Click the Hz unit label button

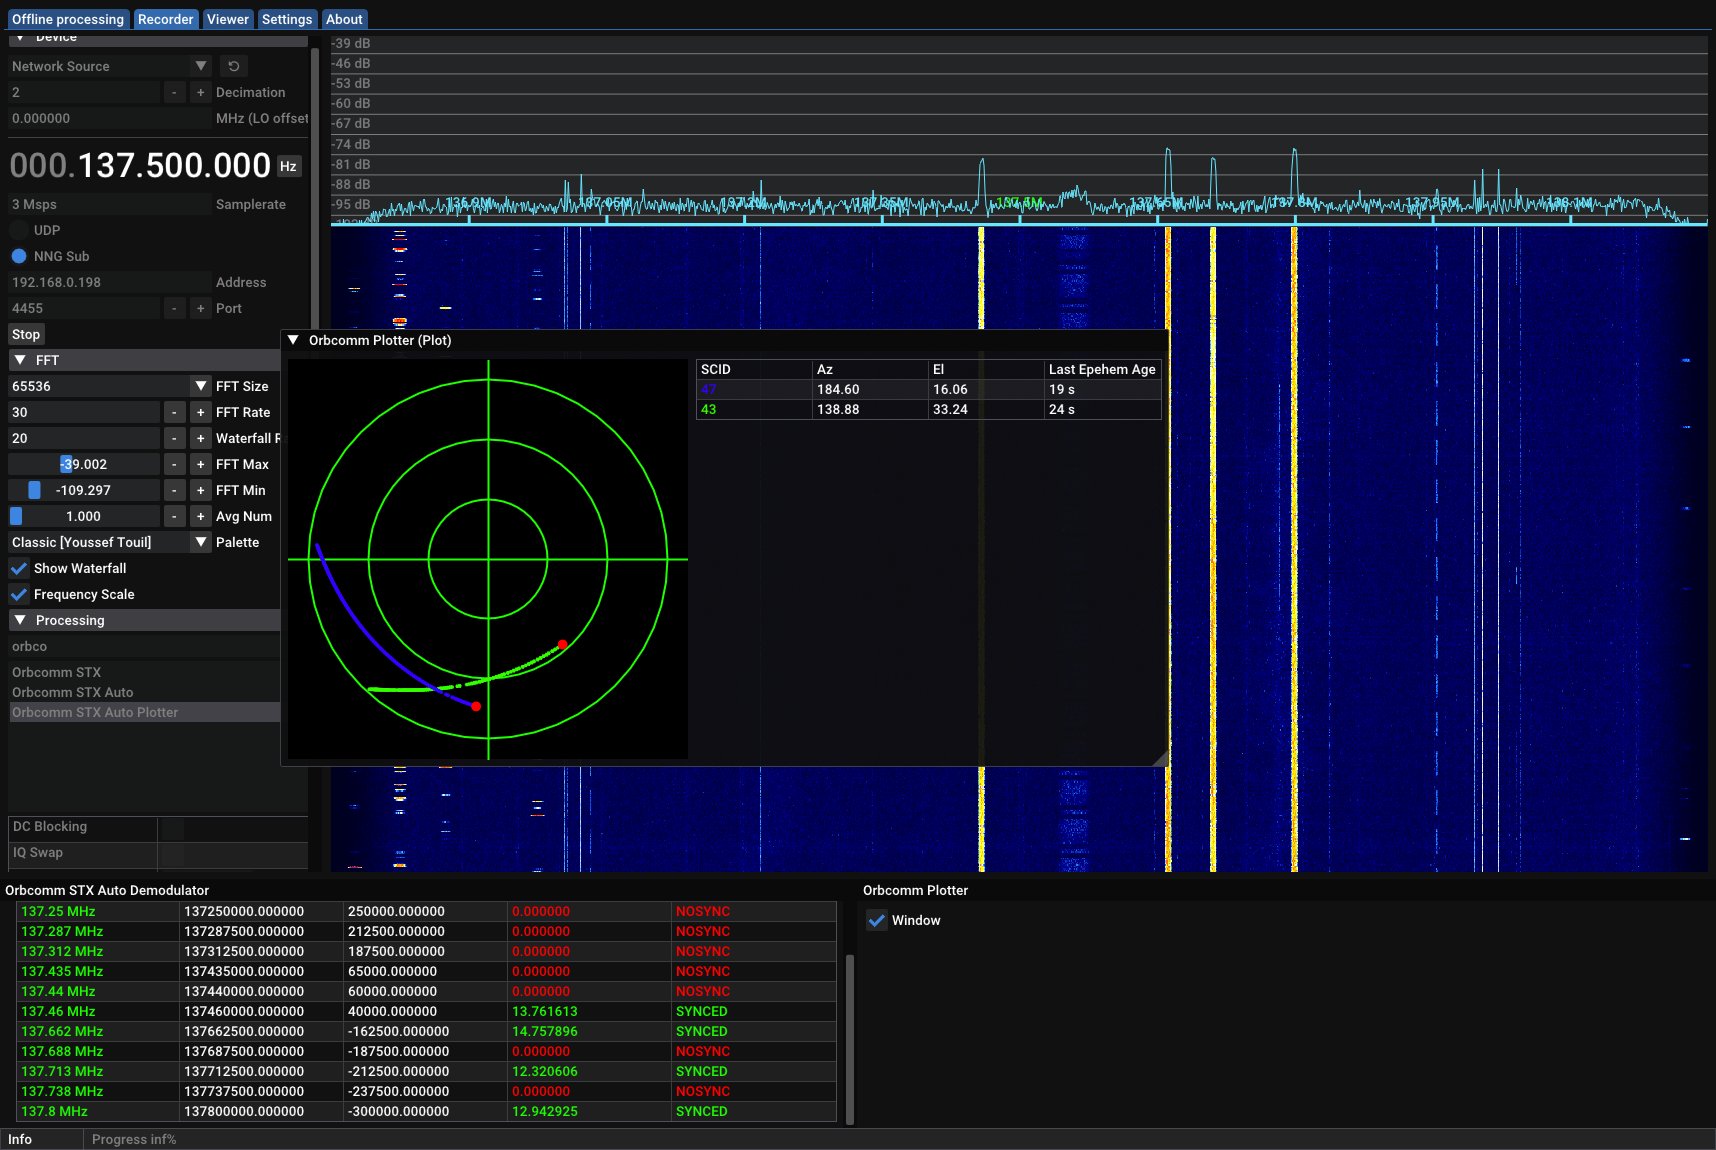pos(288,166)
